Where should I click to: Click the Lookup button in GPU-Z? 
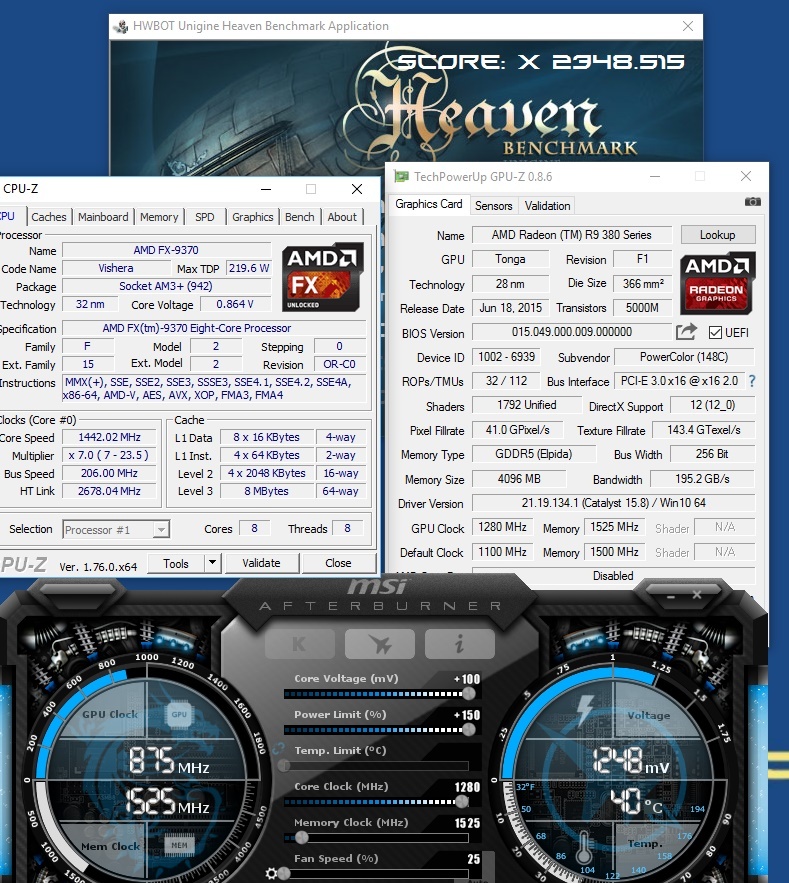[717, 235]
